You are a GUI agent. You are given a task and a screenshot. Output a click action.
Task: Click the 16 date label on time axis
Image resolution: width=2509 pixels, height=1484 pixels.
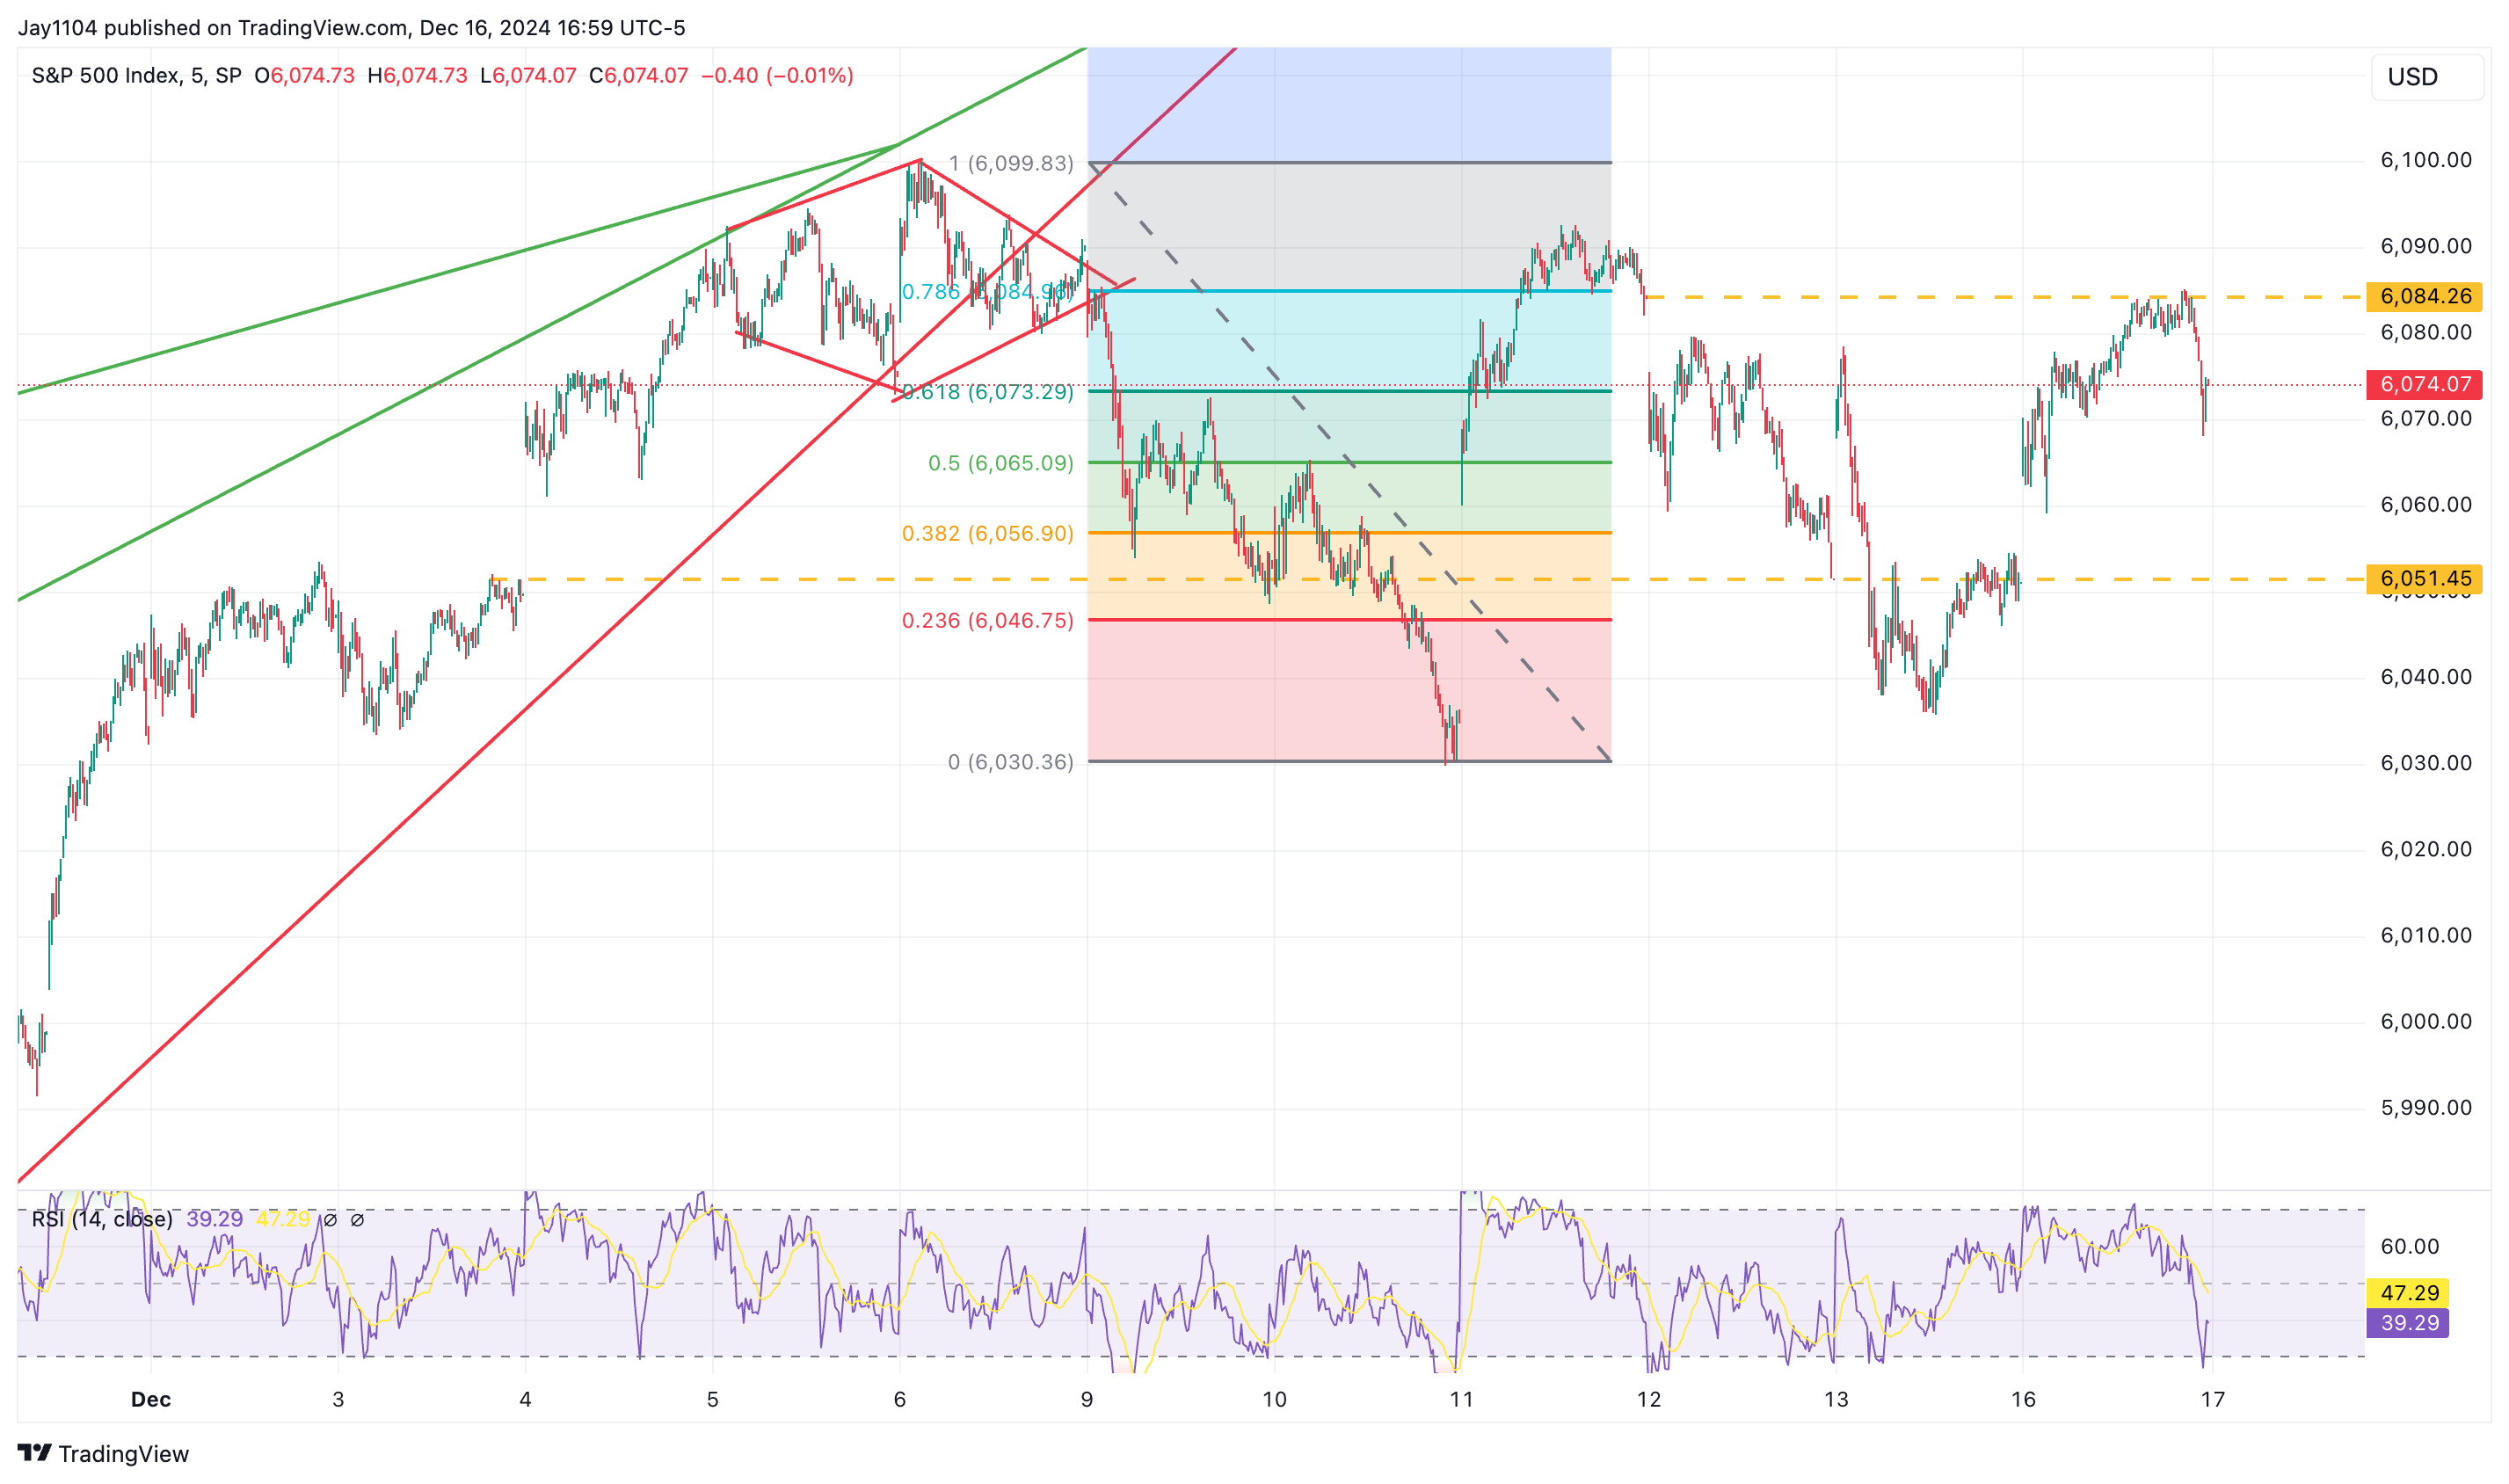coord(2023,1399)
